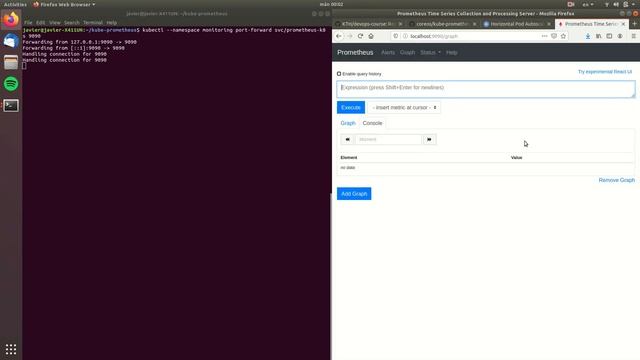Reload the page in Firefox

360,36
